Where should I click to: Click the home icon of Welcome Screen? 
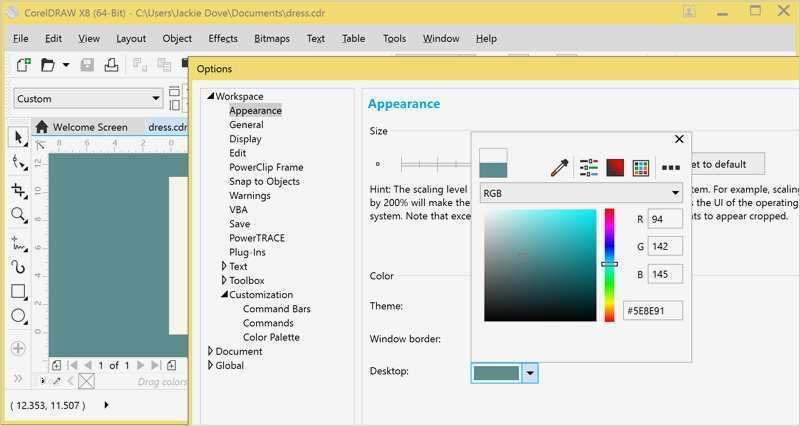[42, 127]
